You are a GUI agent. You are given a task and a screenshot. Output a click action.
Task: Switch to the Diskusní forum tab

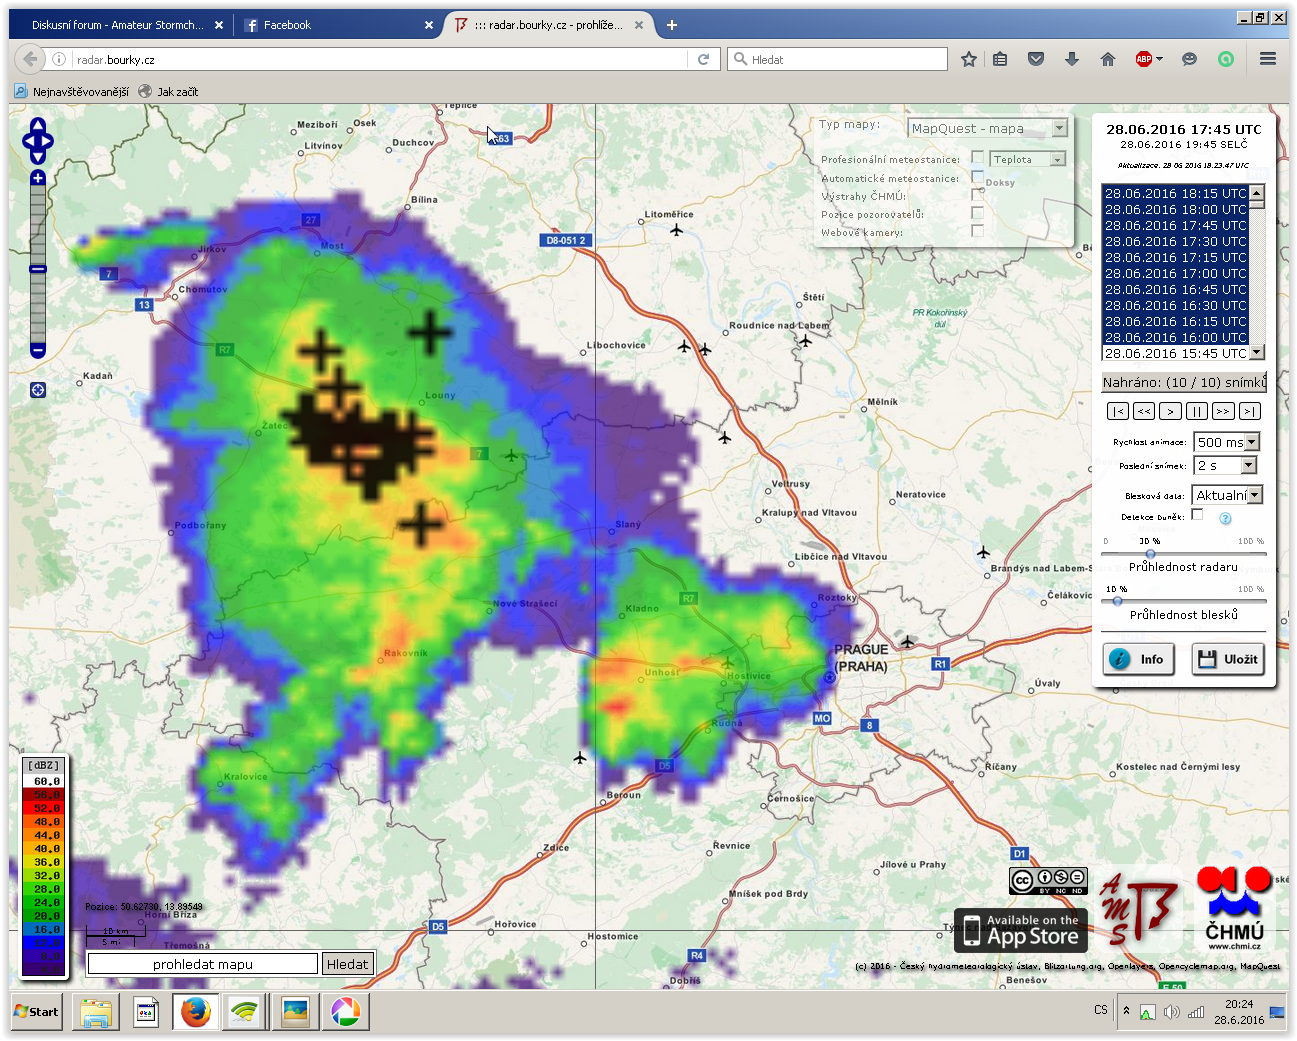117,25
